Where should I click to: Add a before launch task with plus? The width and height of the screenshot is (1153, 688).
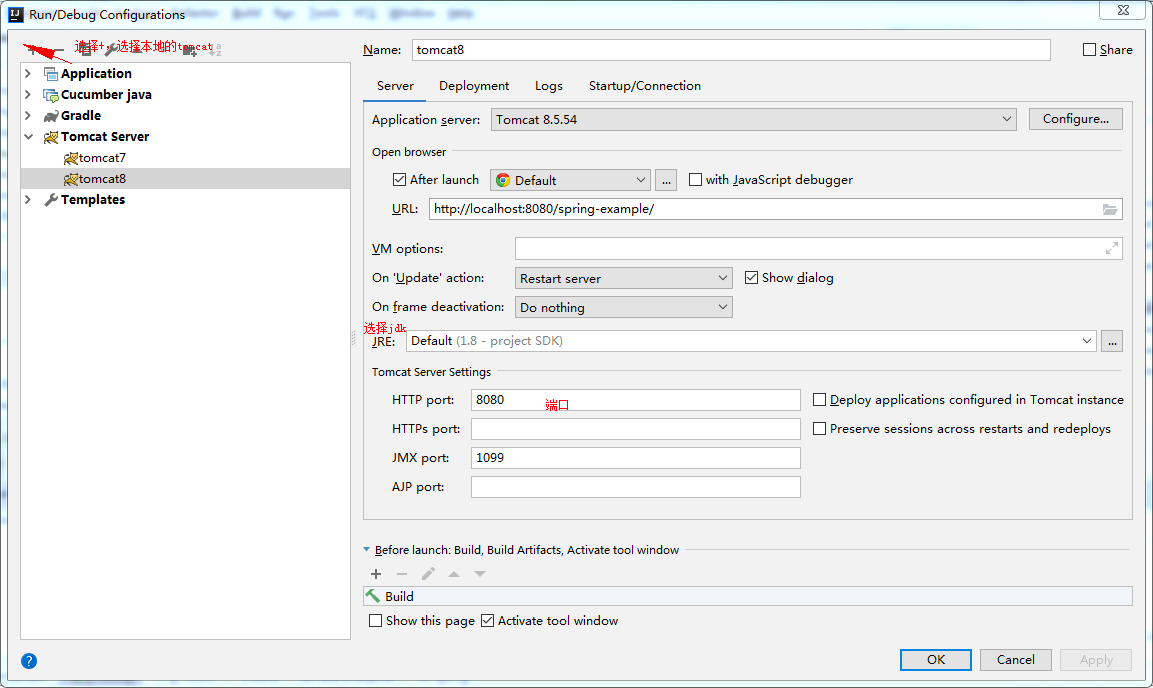point(376,574)
